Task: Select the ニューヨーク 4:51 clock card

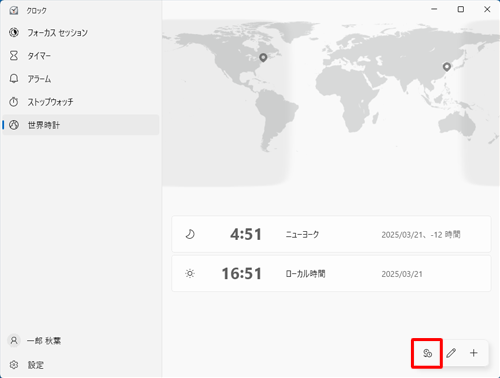Action: (x=331, y=234)
